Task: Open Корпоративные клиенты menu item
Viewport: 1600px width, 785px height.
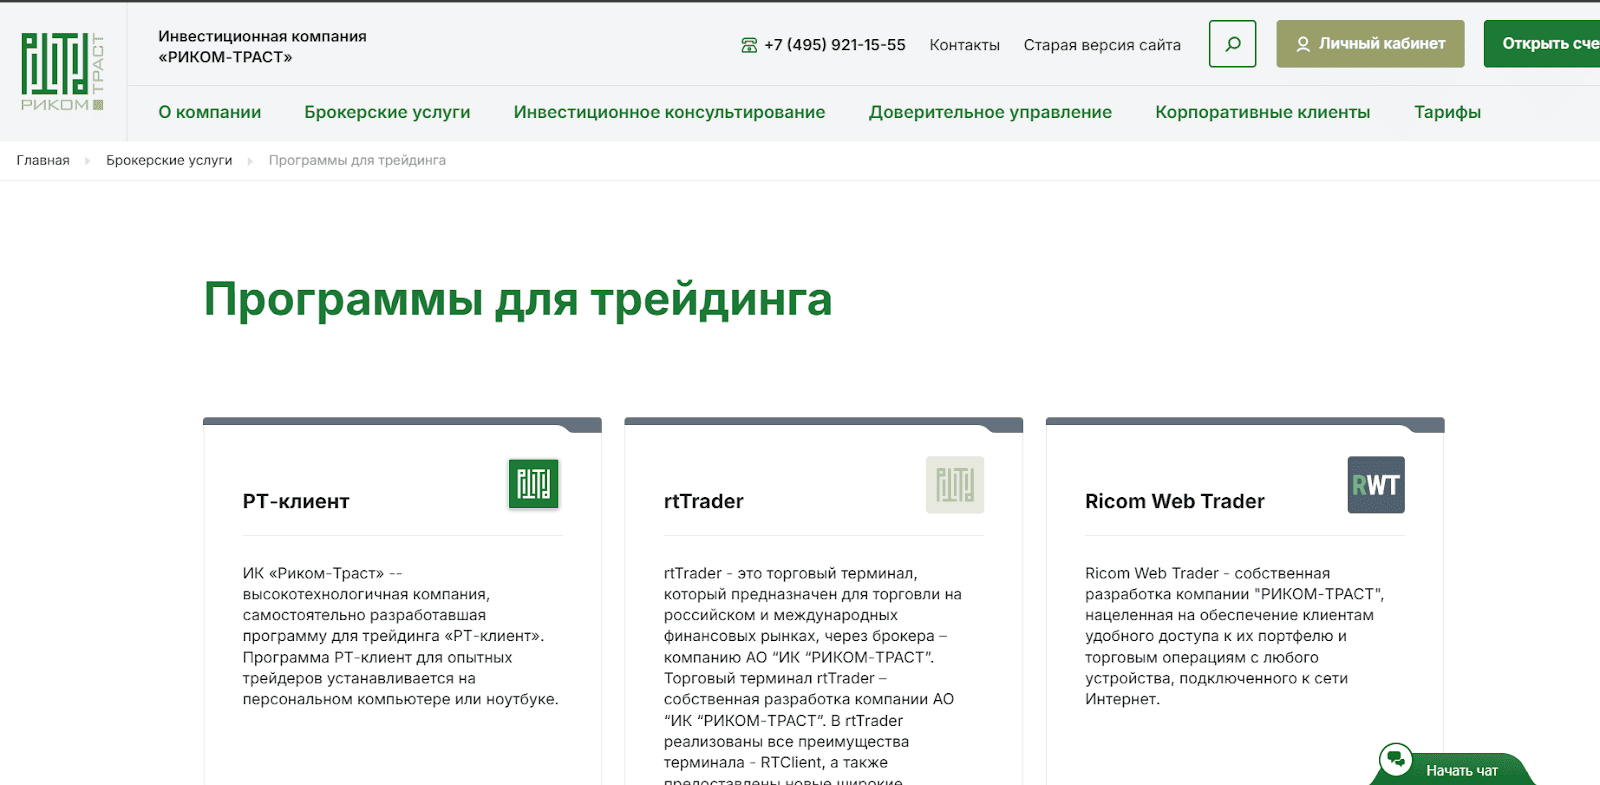Action: (x=1263, y=112)
